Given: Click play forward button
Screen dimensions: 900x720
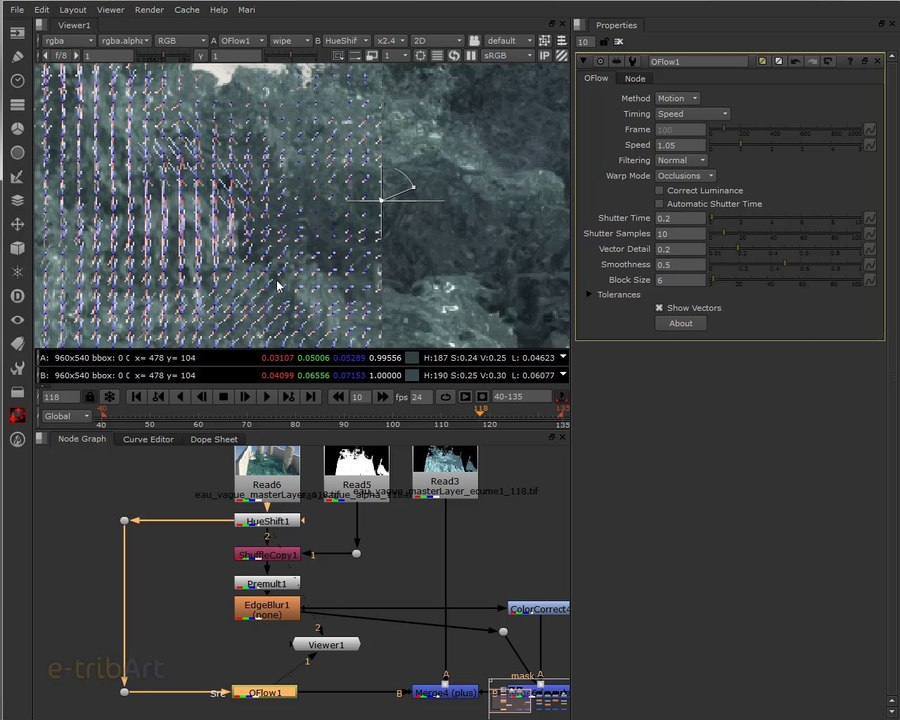Looking at the screenshot, I should point(266,397).
